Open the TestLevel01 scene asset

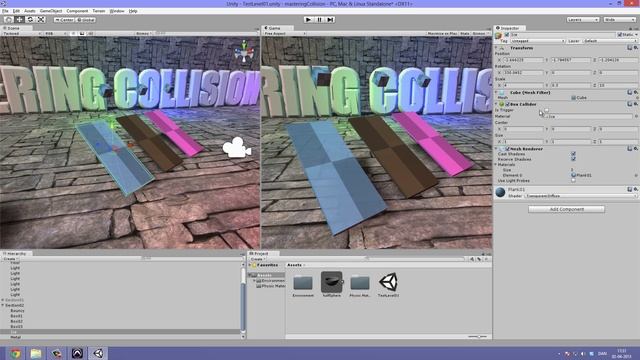point(388,285)
